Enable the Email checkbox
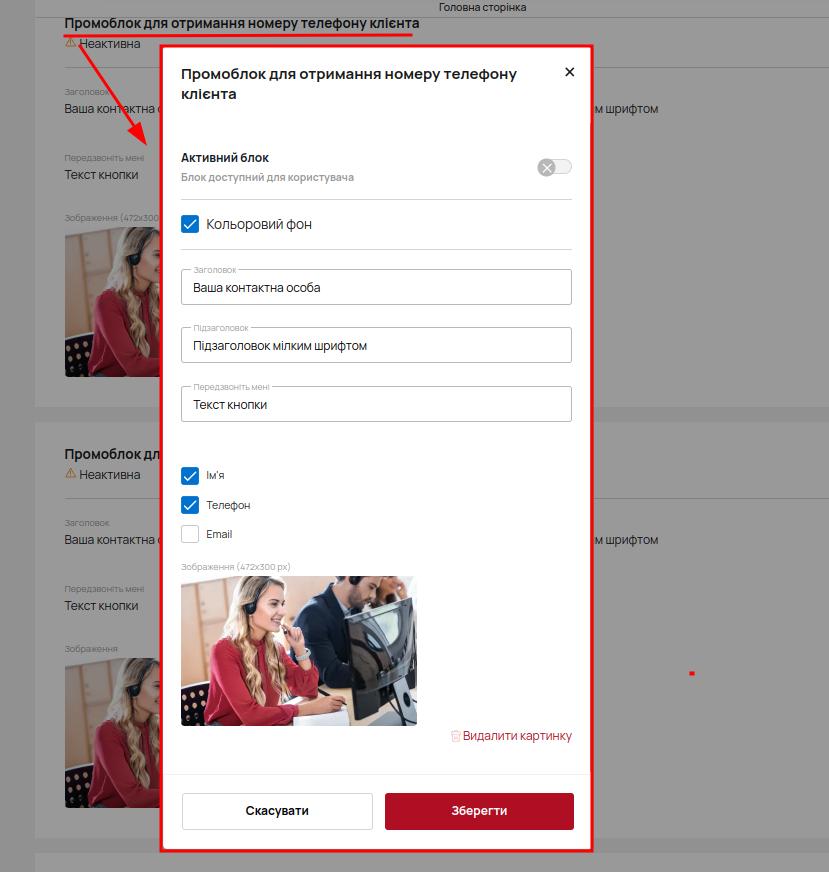Viewport: 829px width, 872px height. [190, 534]
